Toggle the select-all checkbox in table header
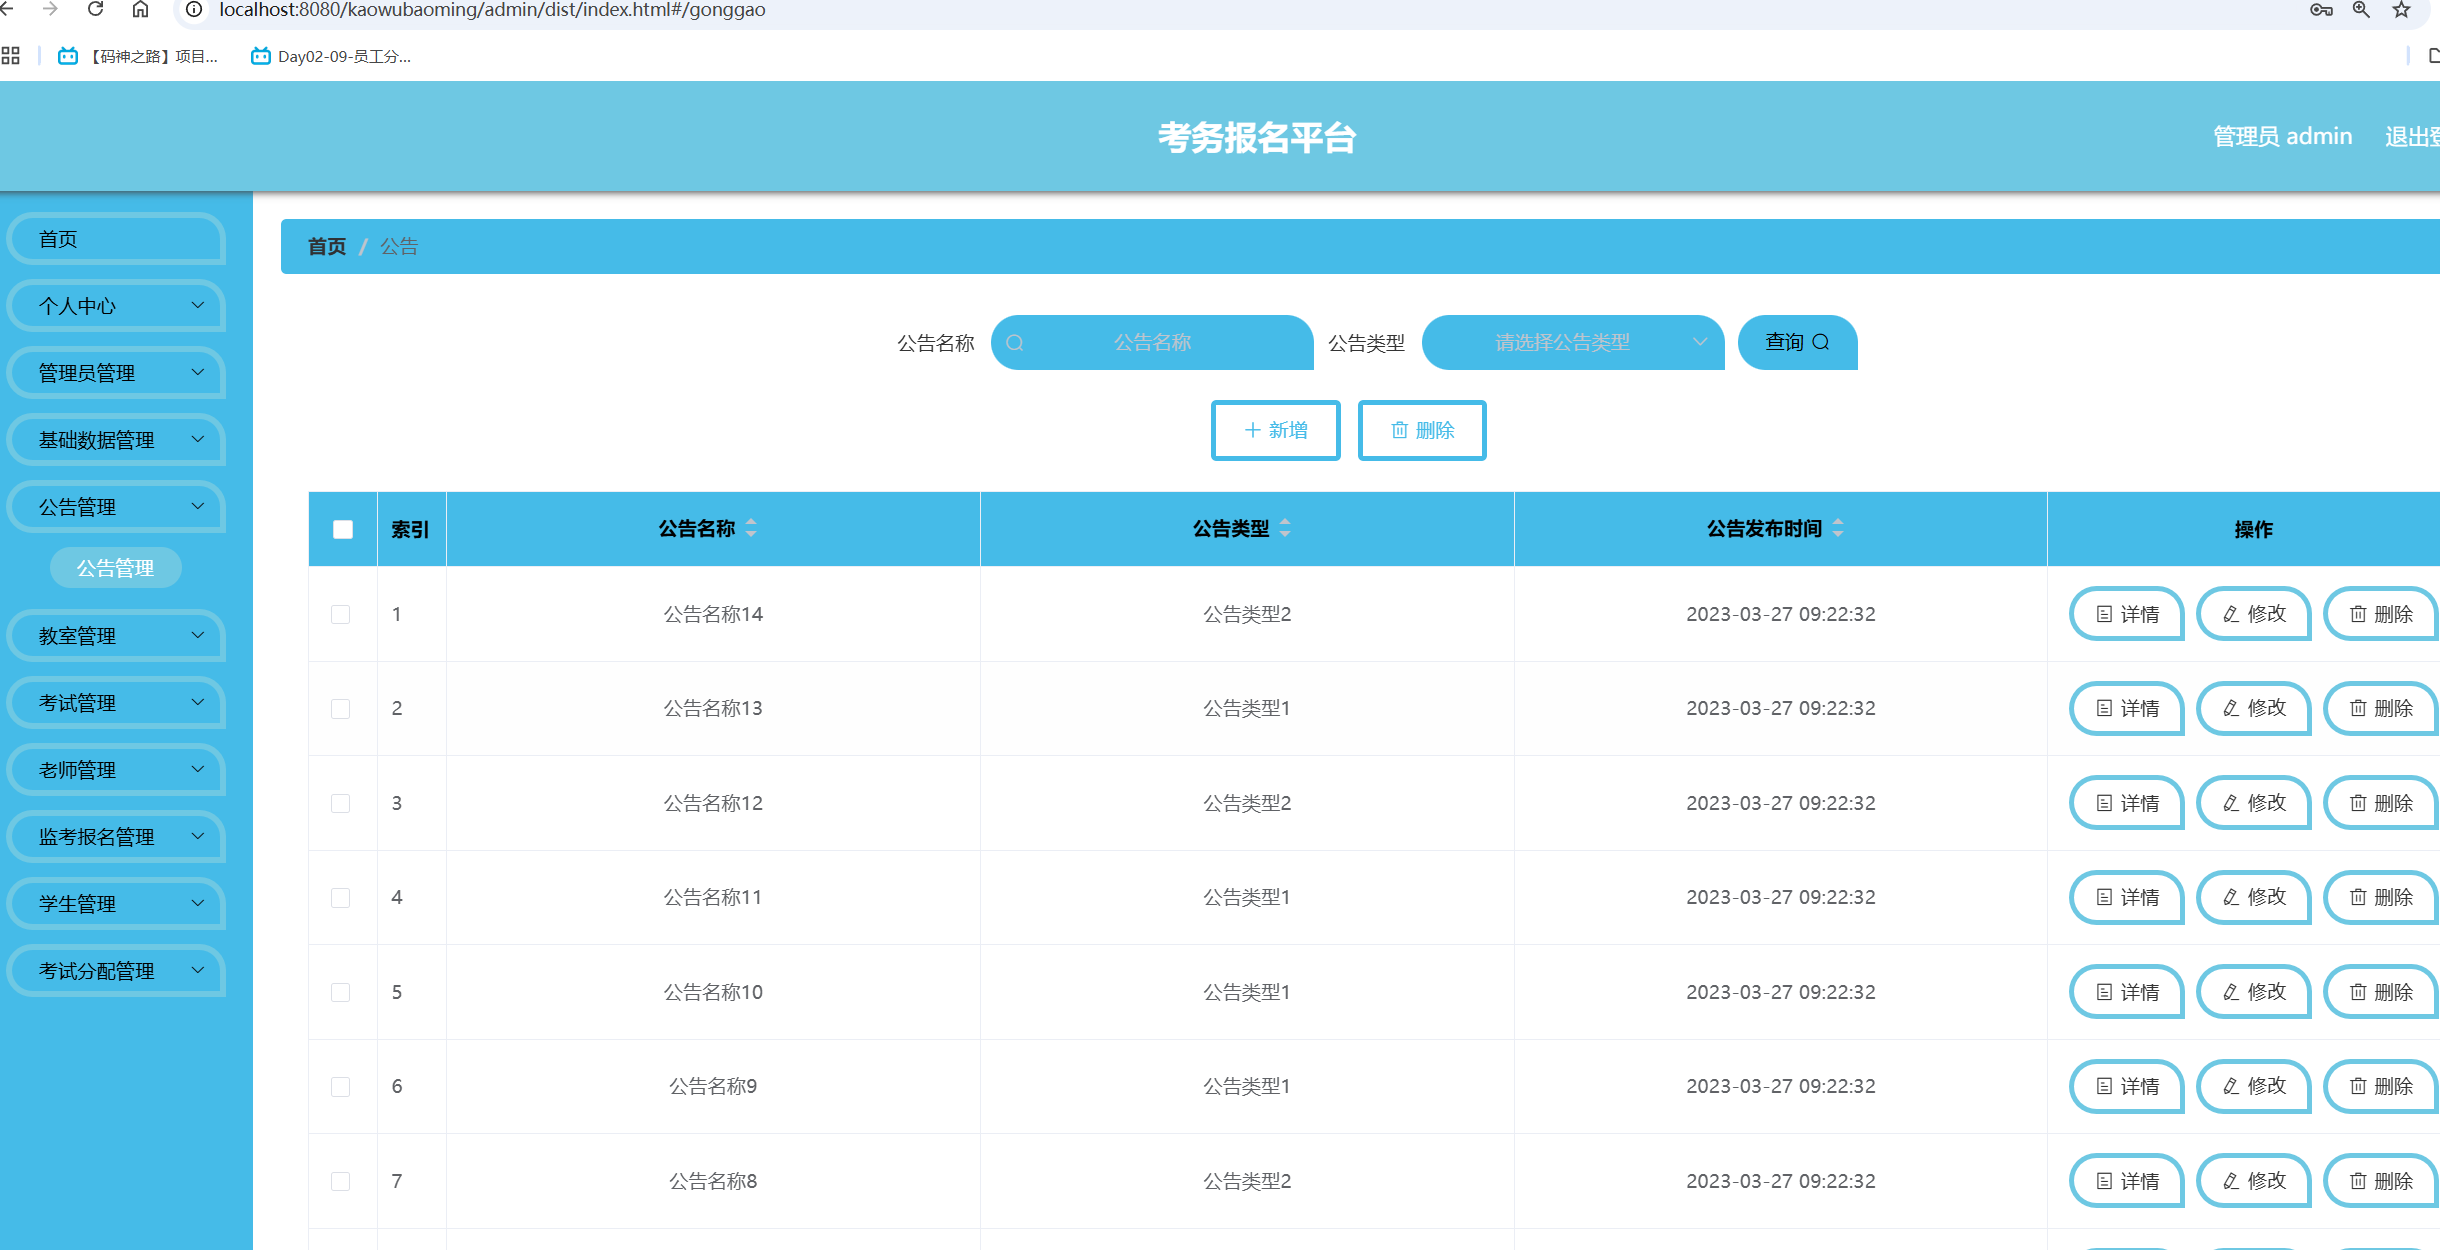This screenshot has height=1250, width=2440. tap(343, 529)
